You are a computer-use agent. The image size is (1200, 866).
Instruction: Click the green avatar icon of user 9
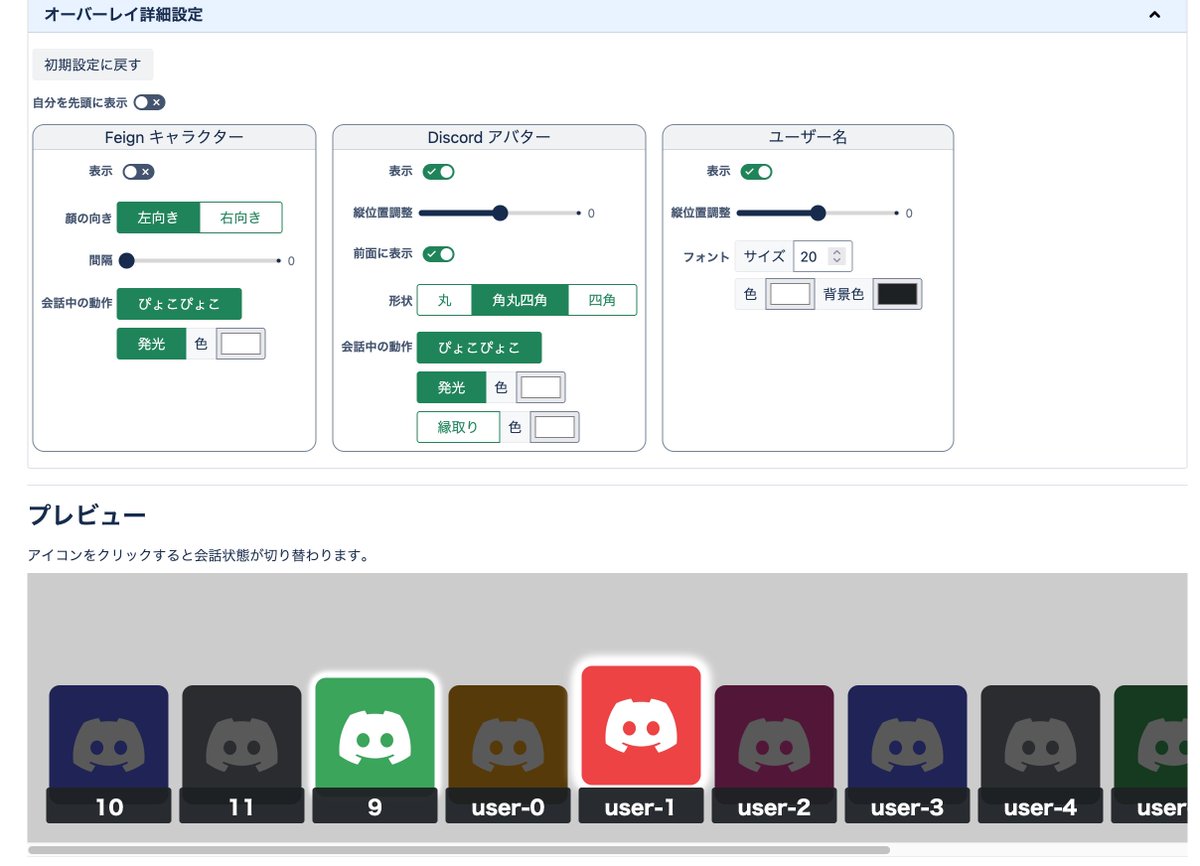tap(375, 733)
